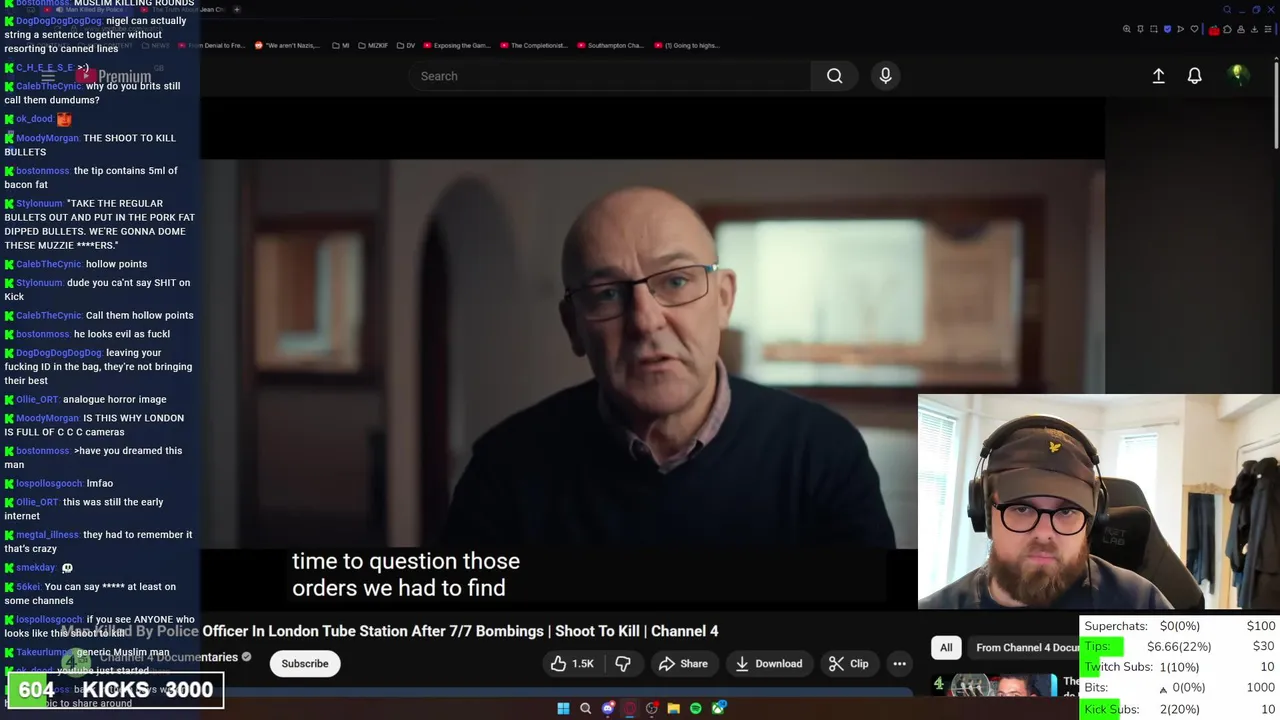Screen dimensions: 1280x720
Task: Open the suggested video thumbnail in sidebar
Action: (995, 686)
